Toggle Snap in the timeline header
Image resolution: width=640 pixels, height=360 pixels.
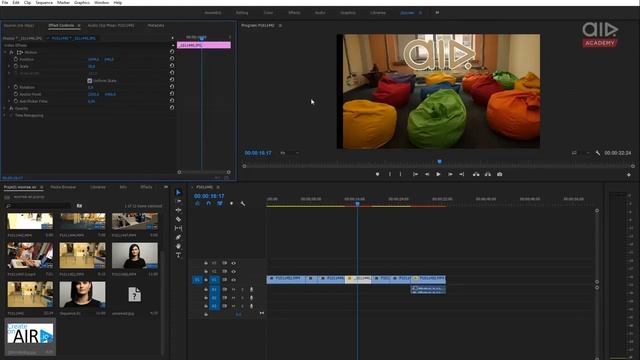209,203
